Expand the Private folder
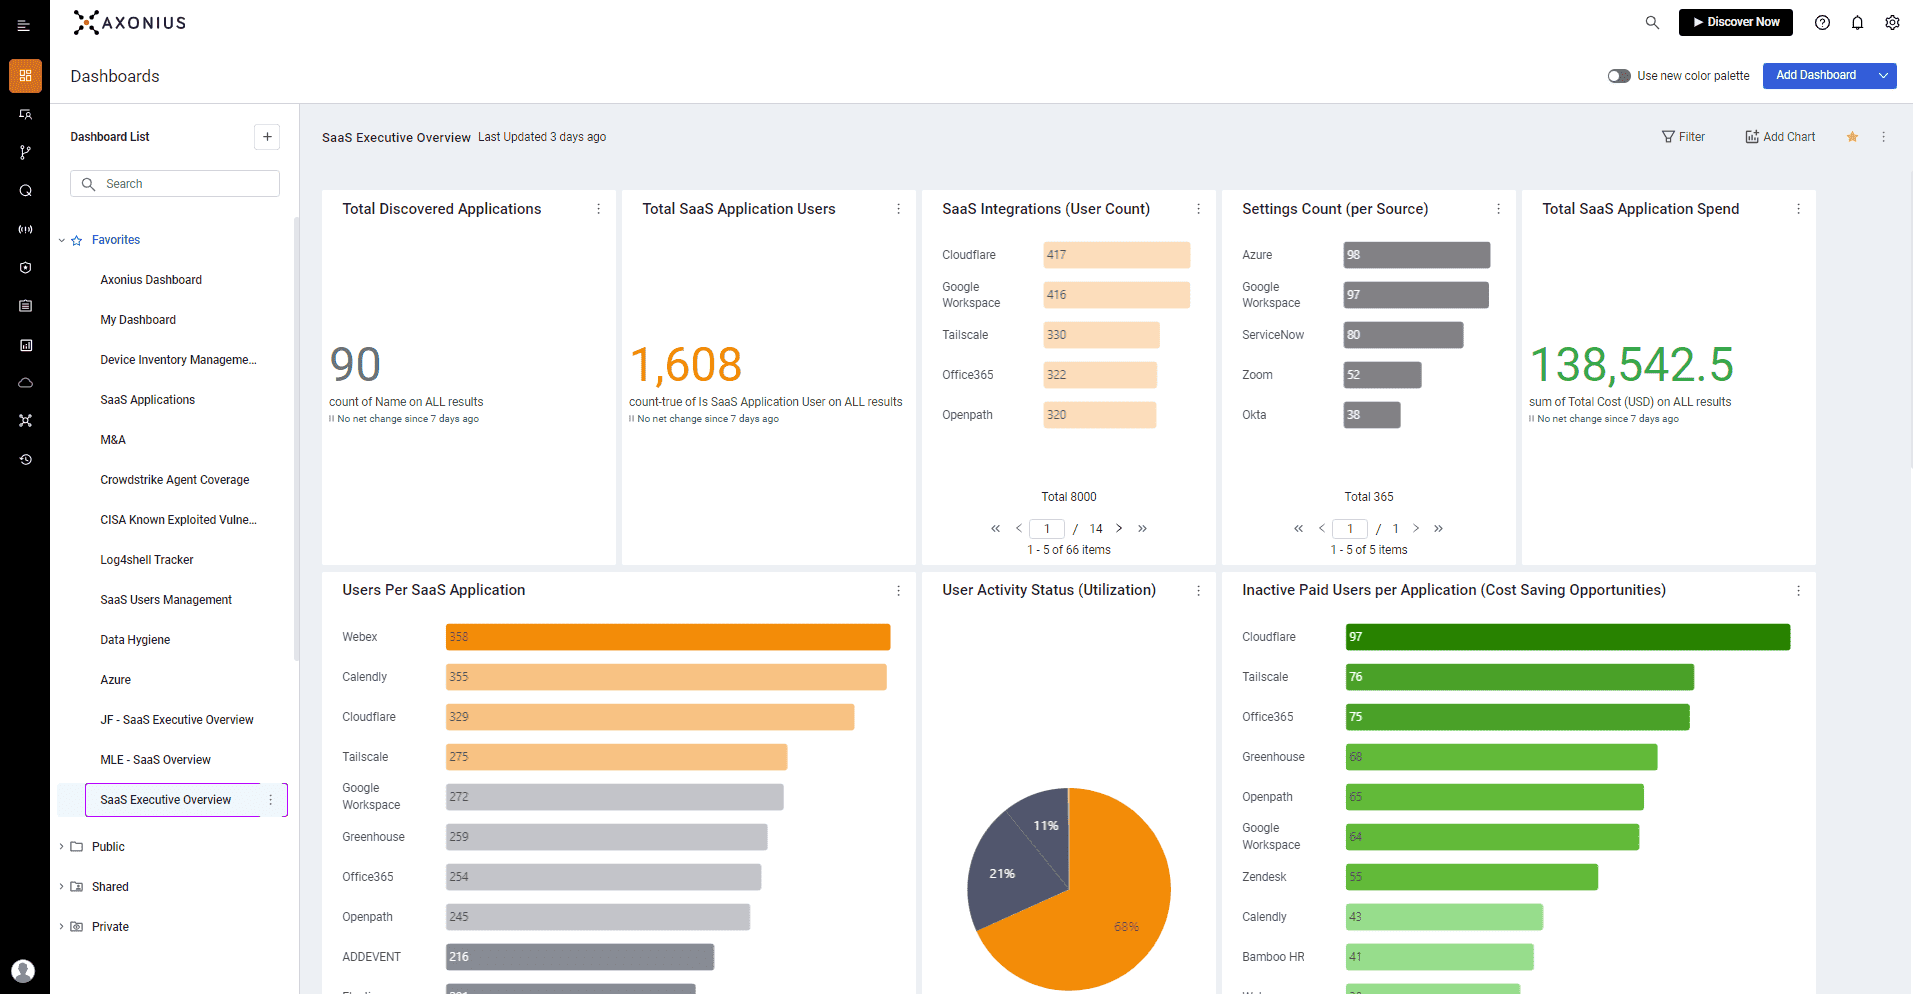Screen dimensions: 1913x994 62,927
